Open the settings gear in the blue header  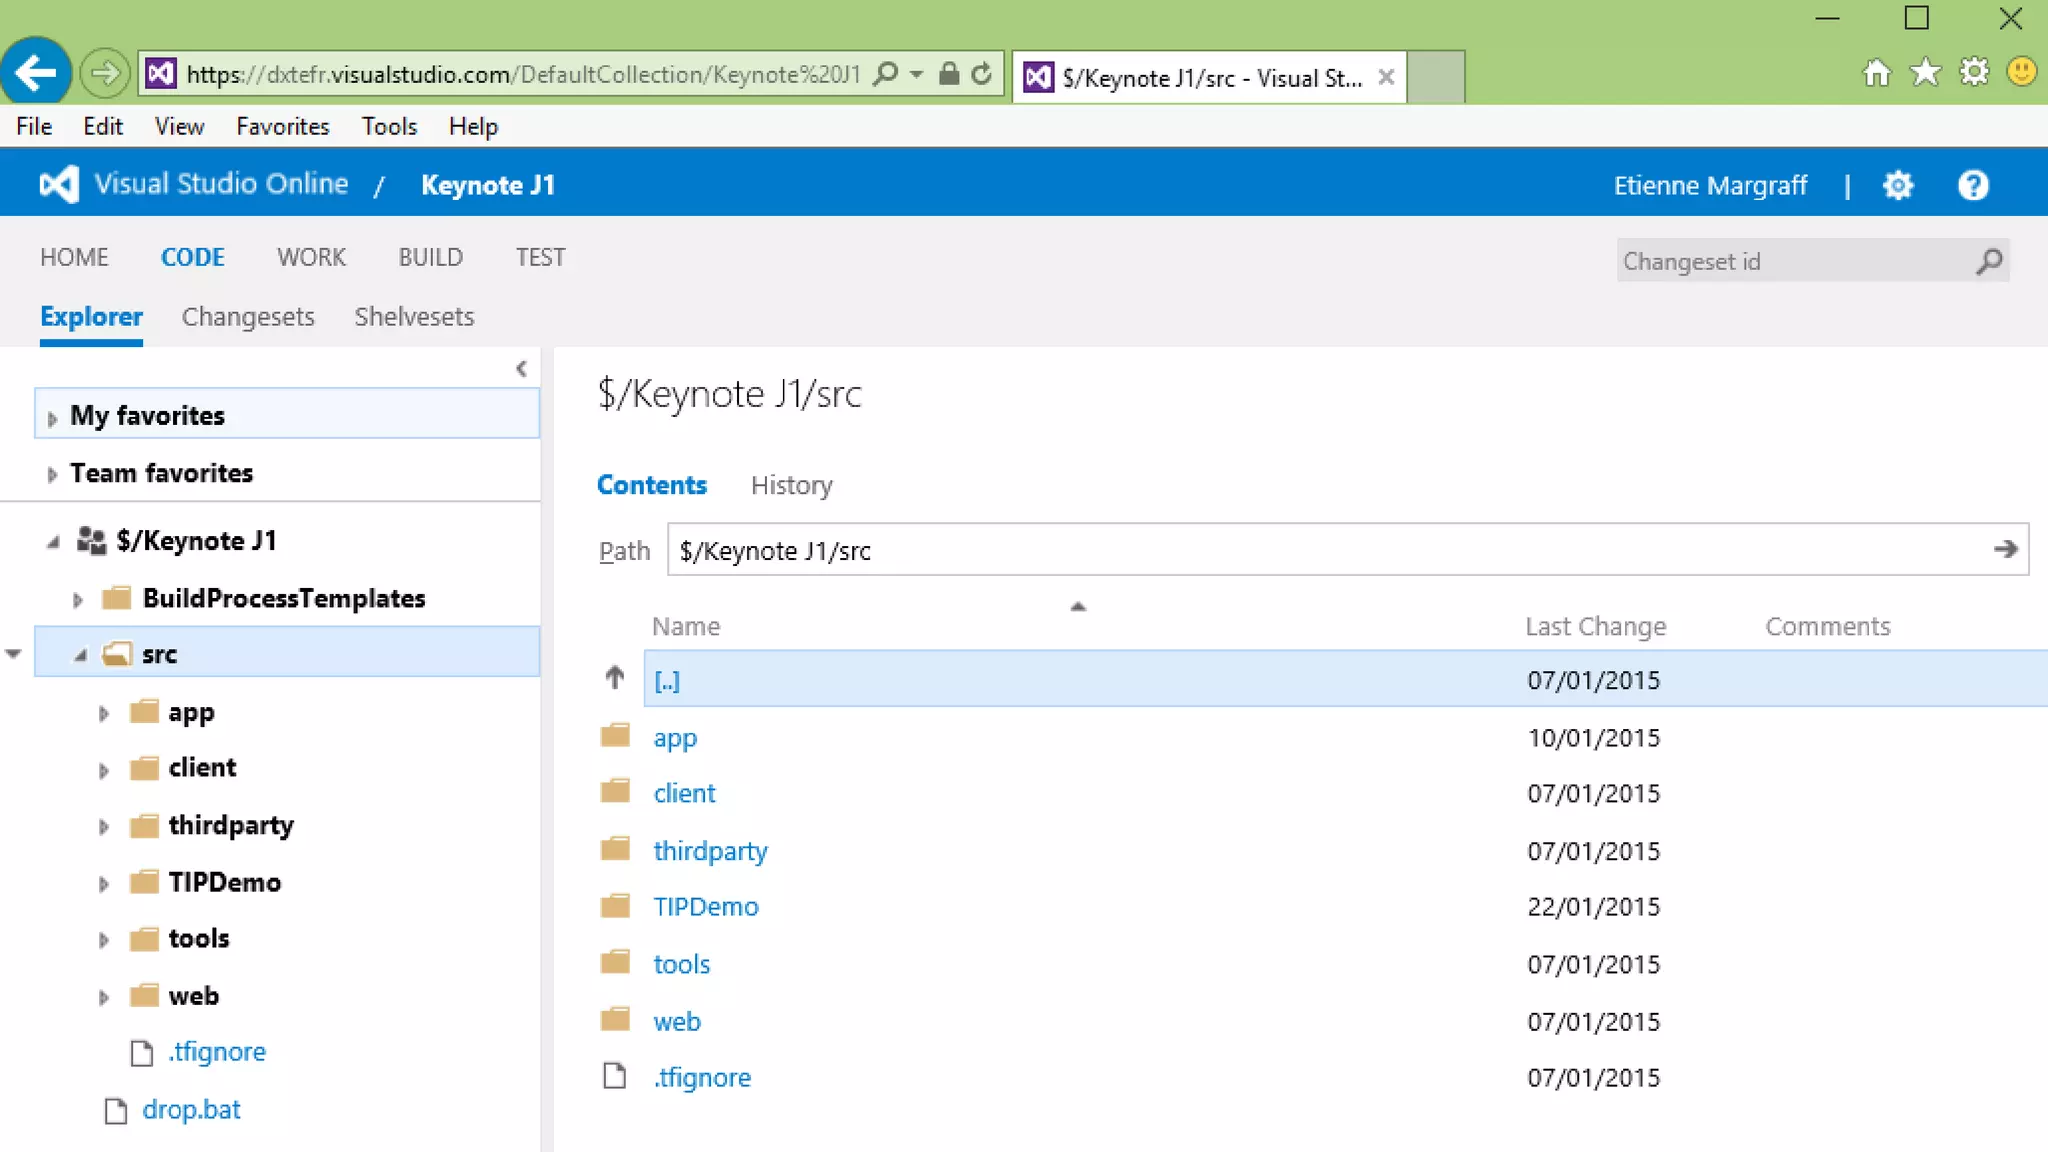coord(1897,186)
